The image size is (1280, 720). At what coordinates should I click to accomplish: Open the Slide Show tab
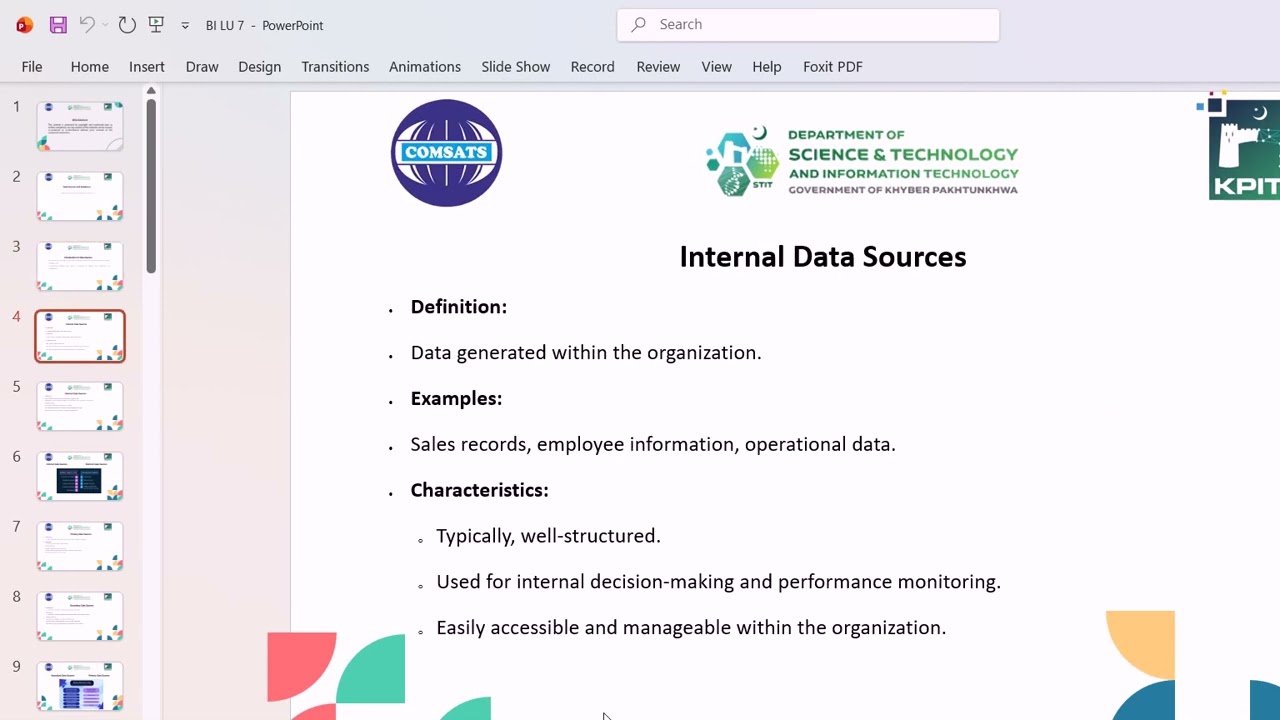tap(516, 66)
